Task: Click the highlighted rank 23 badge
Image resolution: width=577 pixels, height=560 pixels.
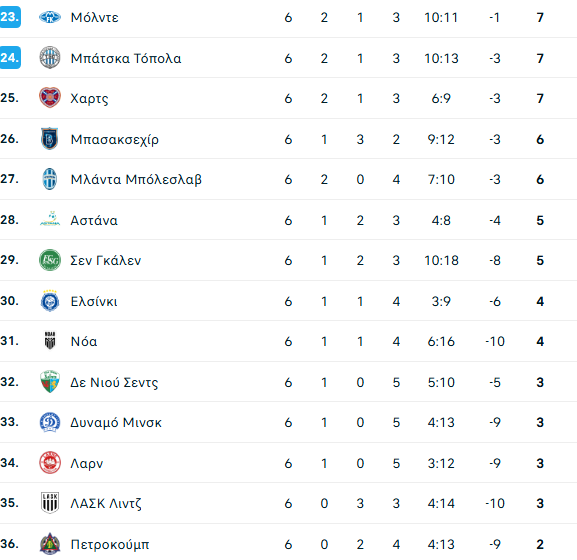Action: click(10, 17)
